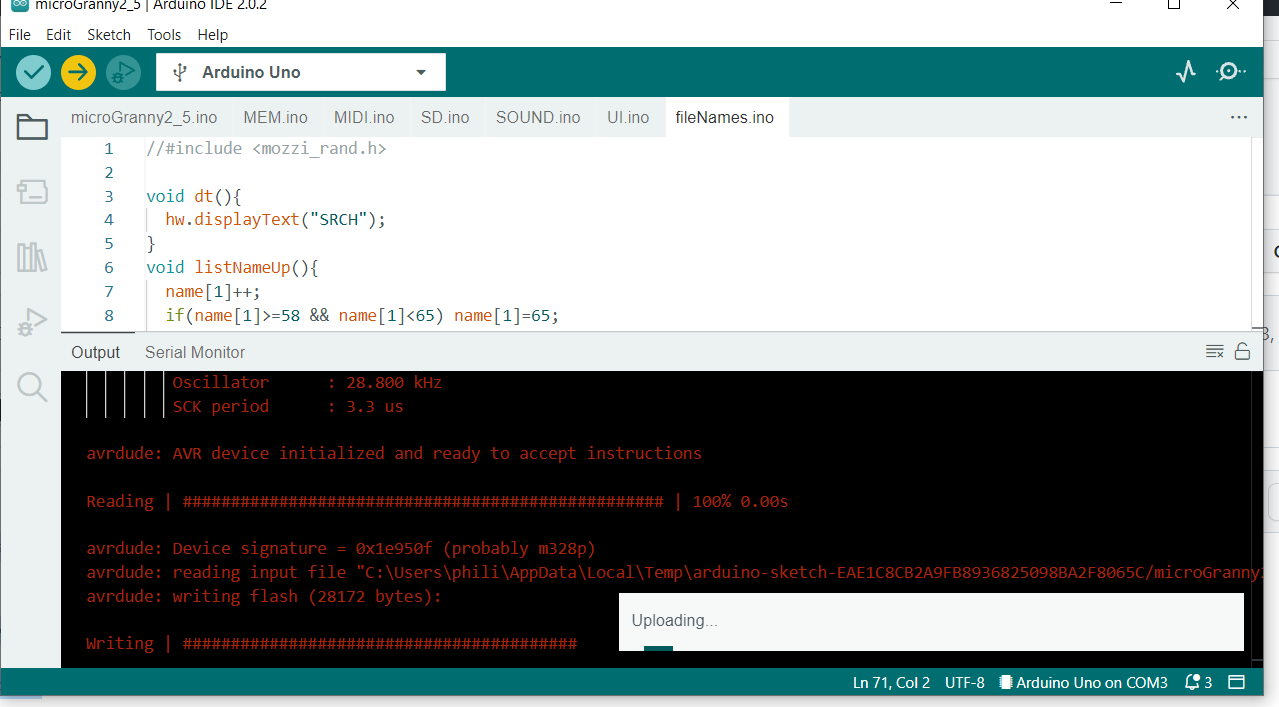
Task: Open the hidden tabs overflow menu
Action: tap(1239, 117)
